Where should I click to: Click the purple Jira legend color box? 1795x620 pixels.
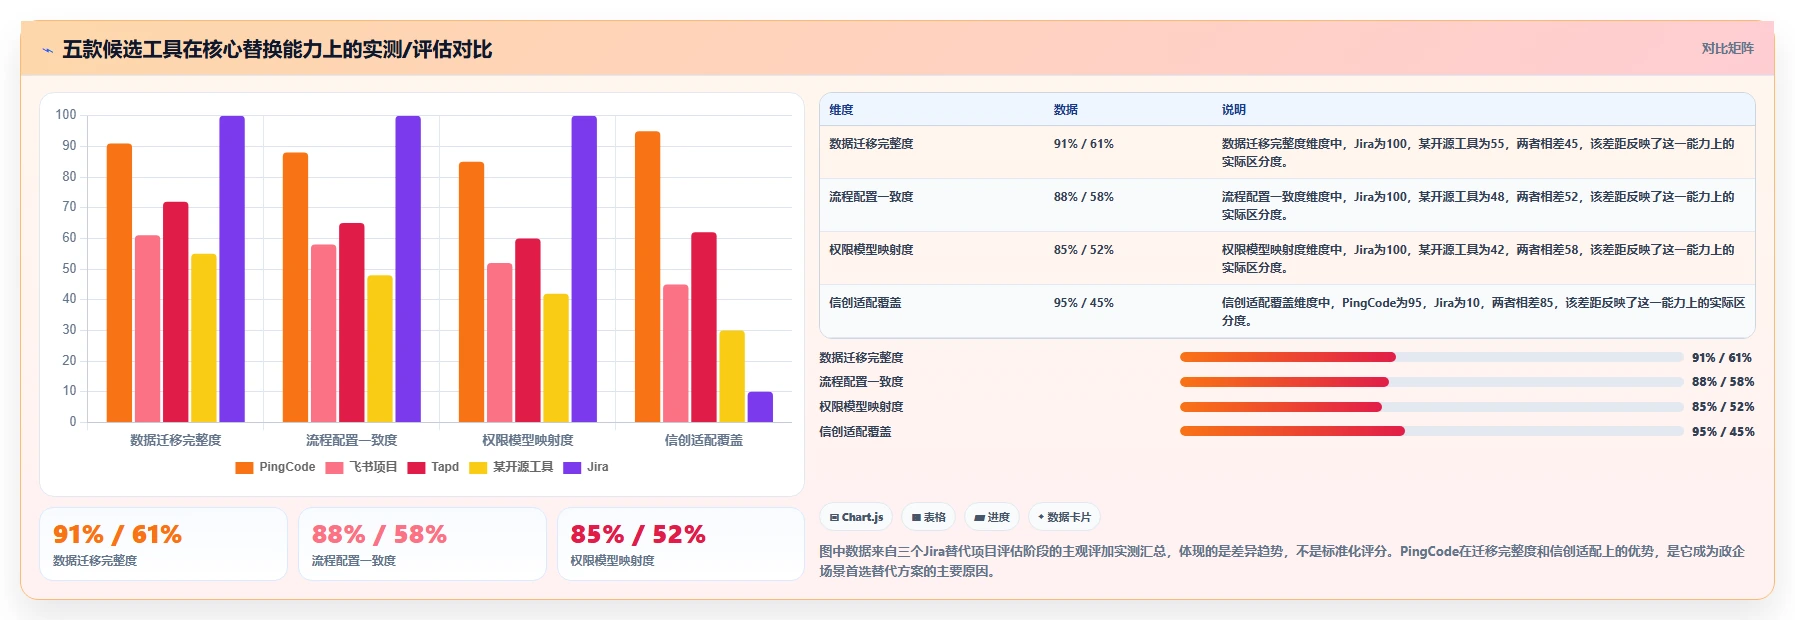(x=572, y=467)
